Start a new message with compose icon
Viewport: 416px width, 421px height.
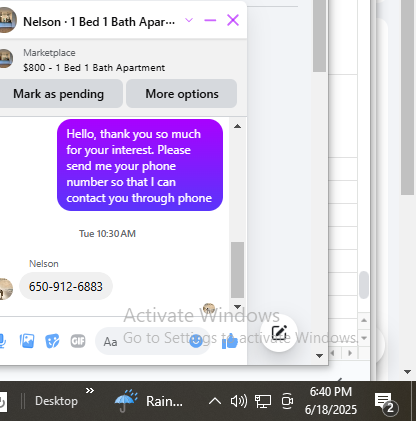(x=279, y=332)
